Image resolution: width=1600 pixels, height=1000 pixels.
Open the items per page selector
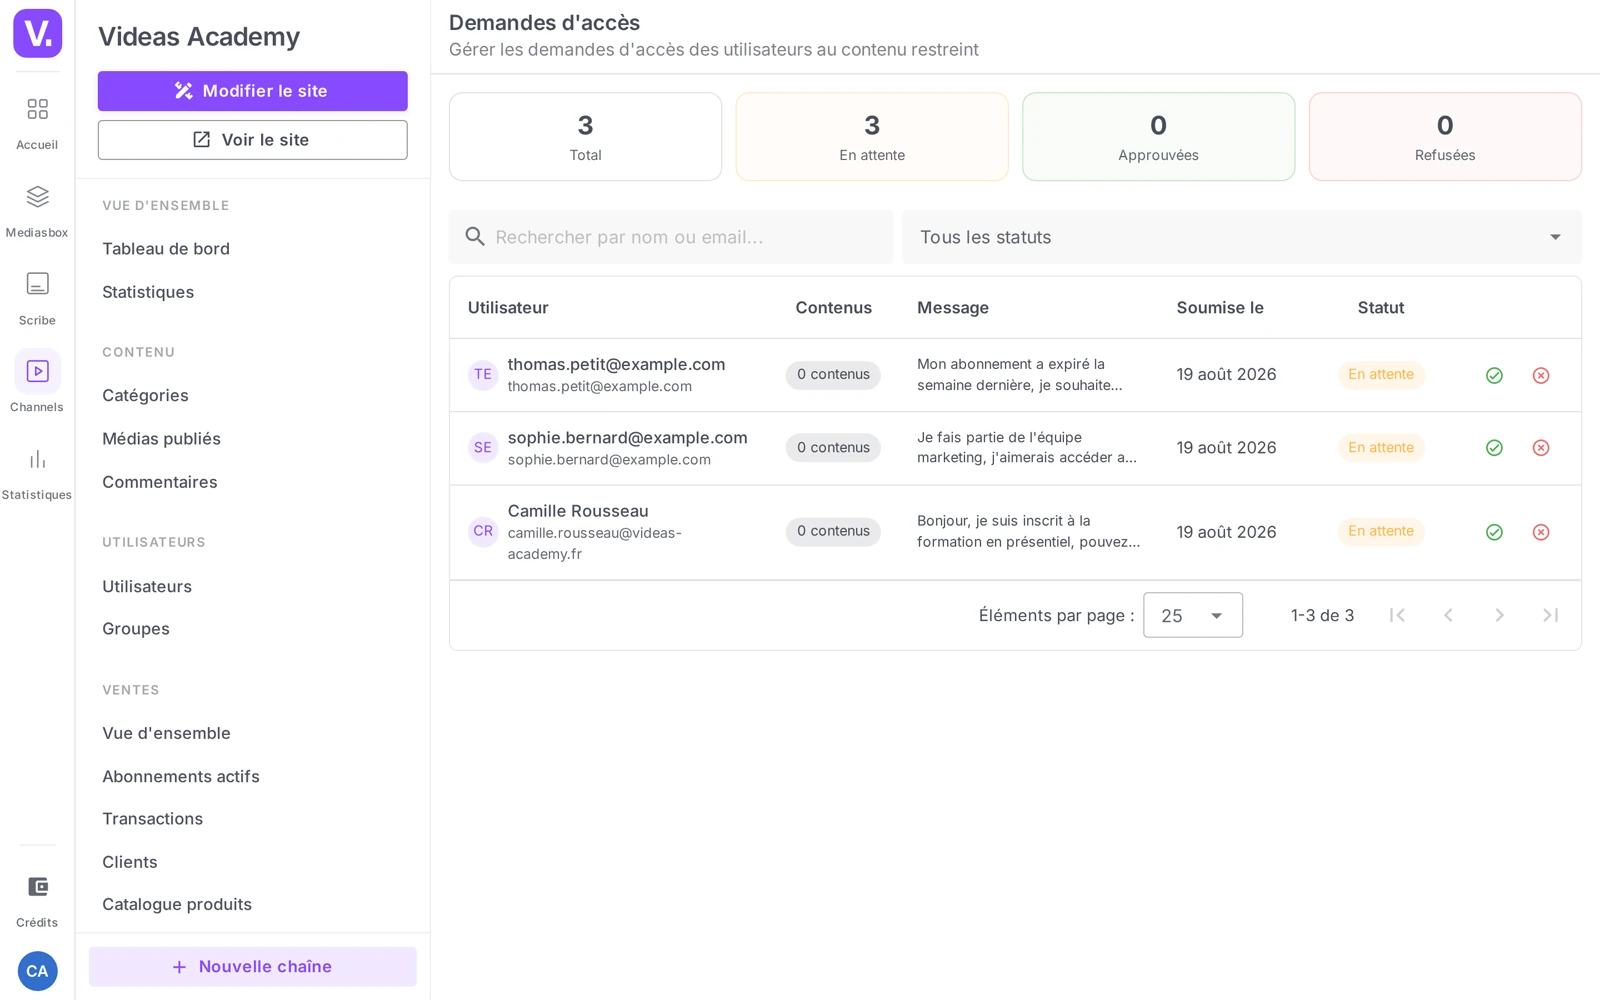(1193, 615)
